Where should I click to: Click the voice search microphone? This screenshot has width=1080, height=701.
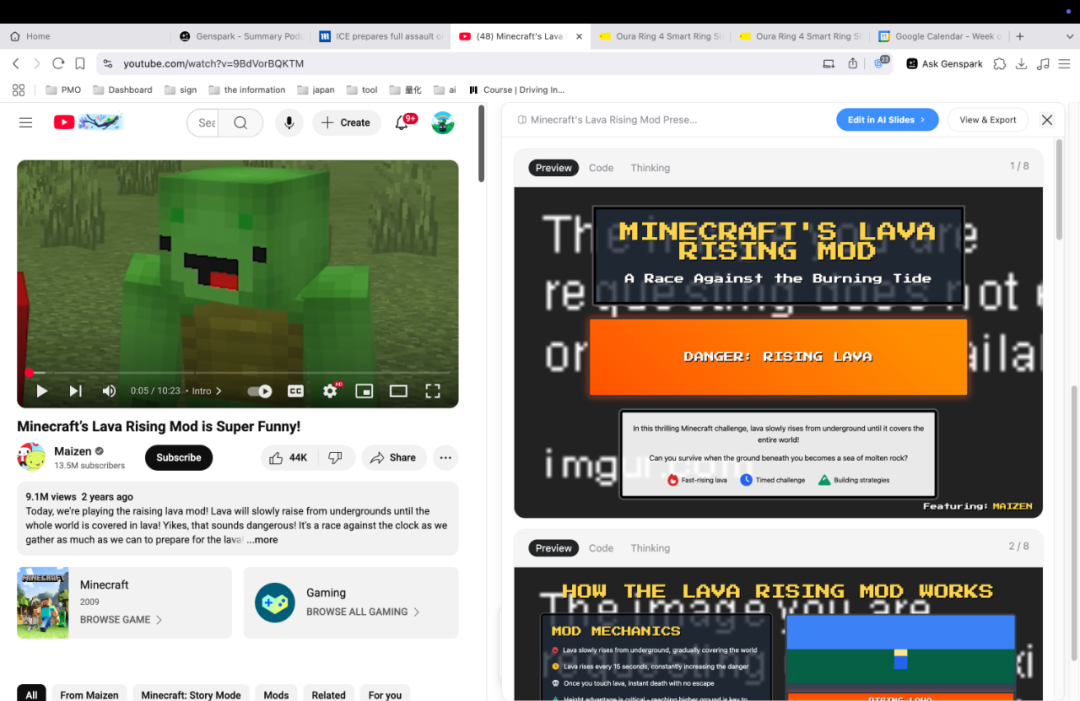tap(289, 123)
